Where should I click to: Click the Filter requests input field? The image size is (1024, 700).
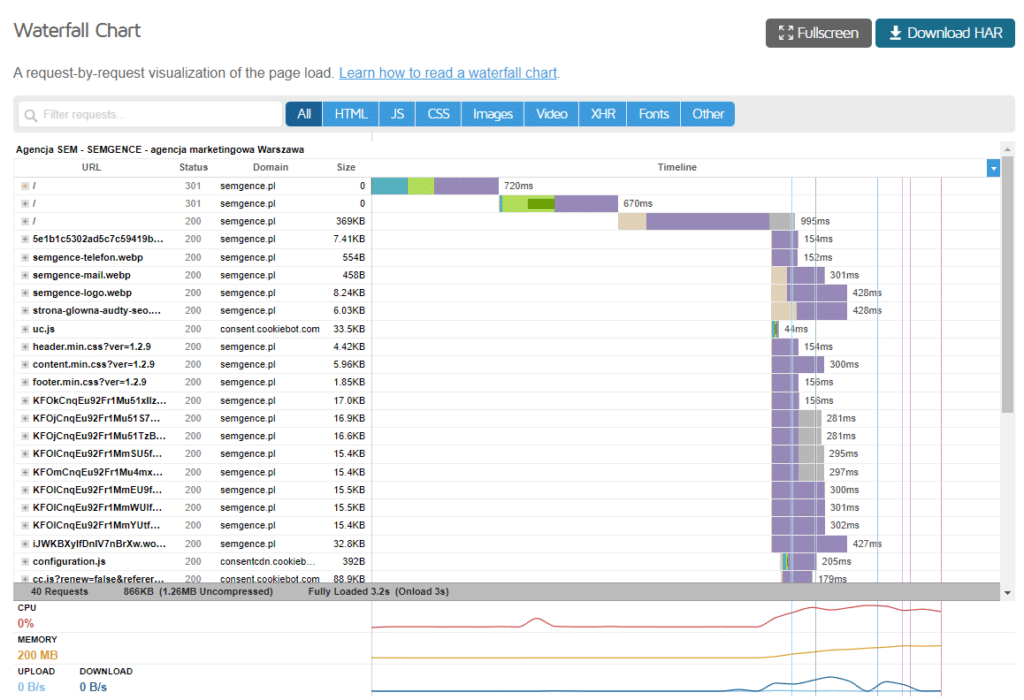(x=150, y=114)
